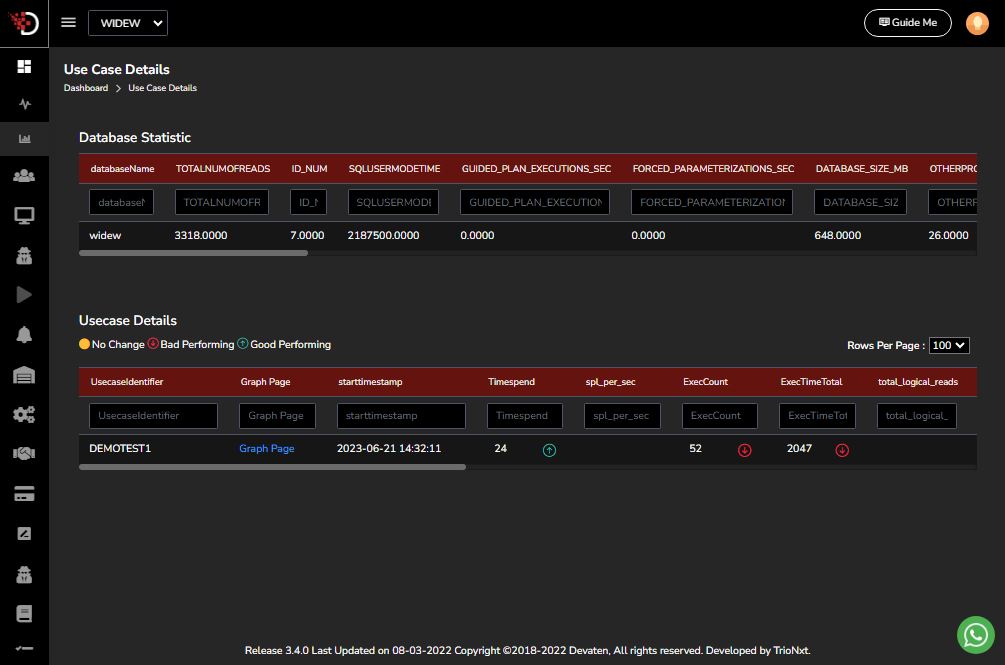This screenshot has height=665, width=1005.
Task: Open the Graph Page link for DEMOTEST1
Action: (x=267, y=448)
